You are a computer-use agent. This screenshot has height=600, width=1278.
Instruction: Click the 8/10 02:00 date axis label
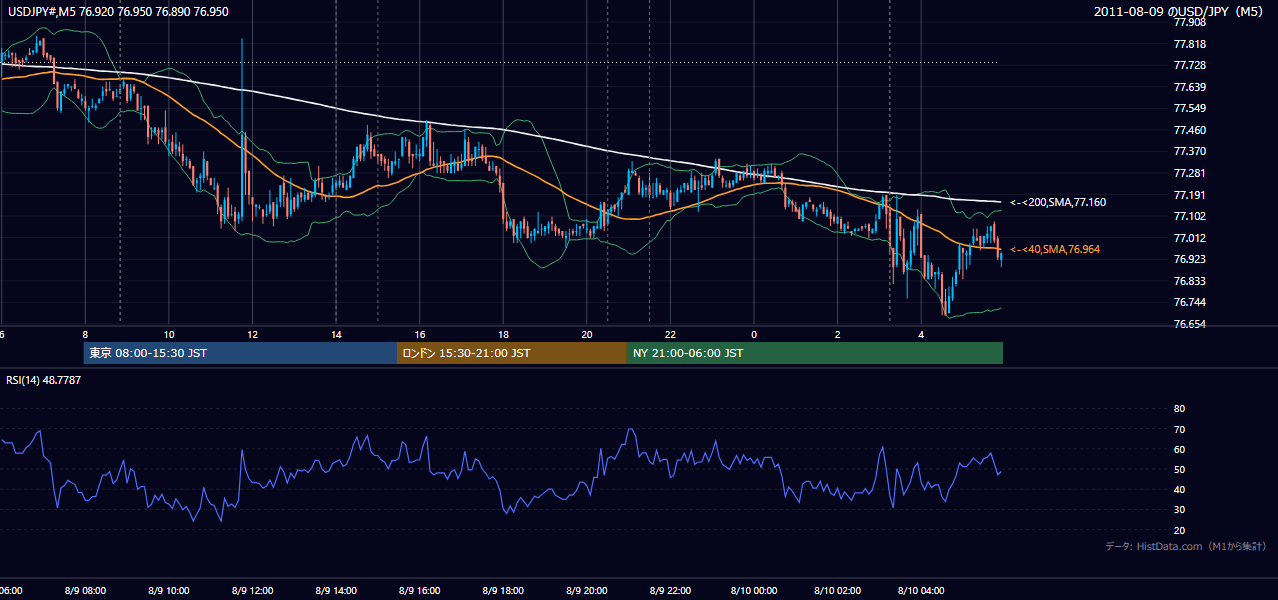pos(838,590)
